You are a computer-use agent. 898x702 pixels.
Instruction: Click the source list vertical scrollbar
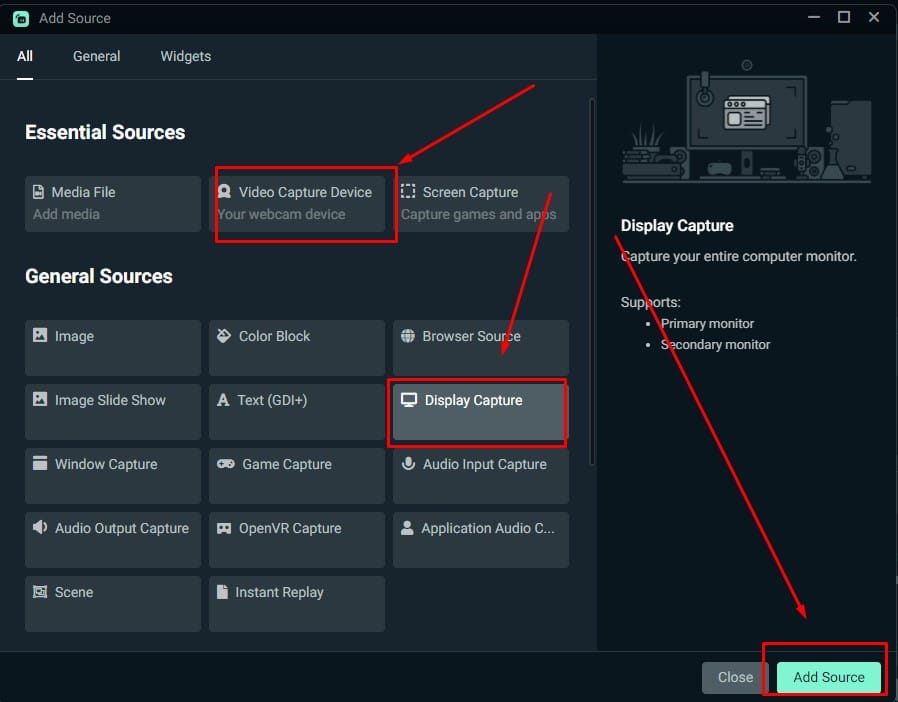coord(592,282)
